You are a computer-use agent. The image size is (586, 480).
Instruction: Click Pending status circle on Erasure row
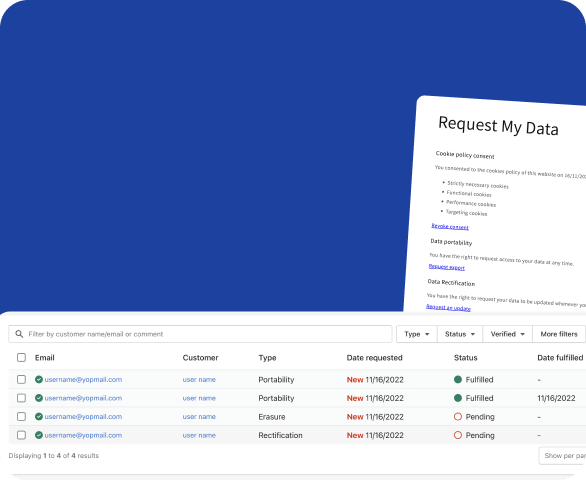458,416
